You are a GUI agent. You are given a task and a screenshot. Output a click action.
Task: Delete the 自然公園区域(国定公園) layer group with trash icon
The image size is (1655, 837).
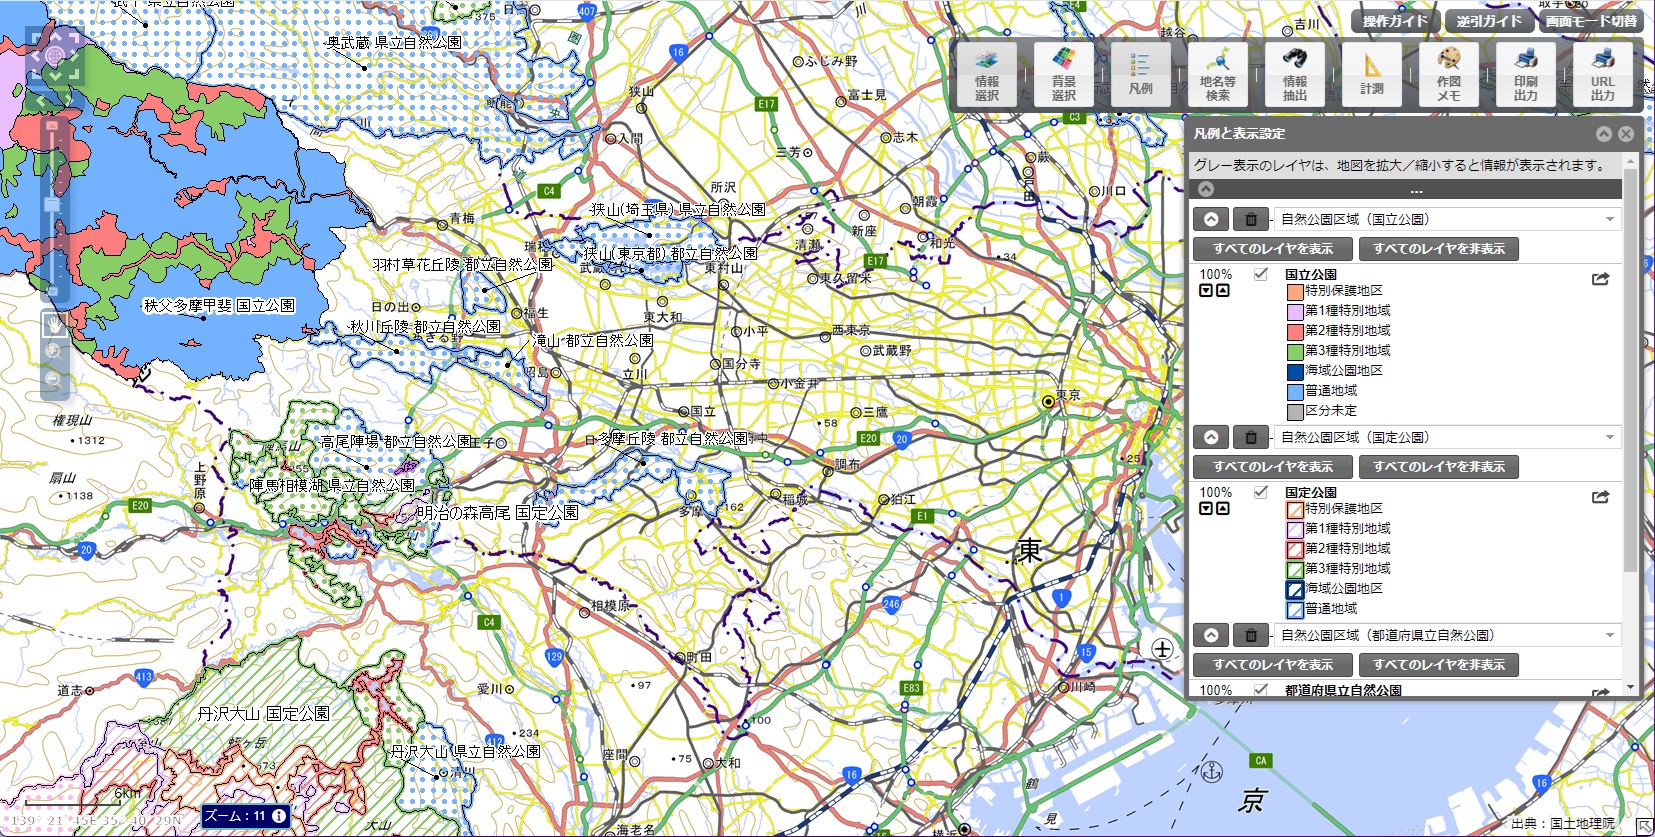coord(1250,437)
